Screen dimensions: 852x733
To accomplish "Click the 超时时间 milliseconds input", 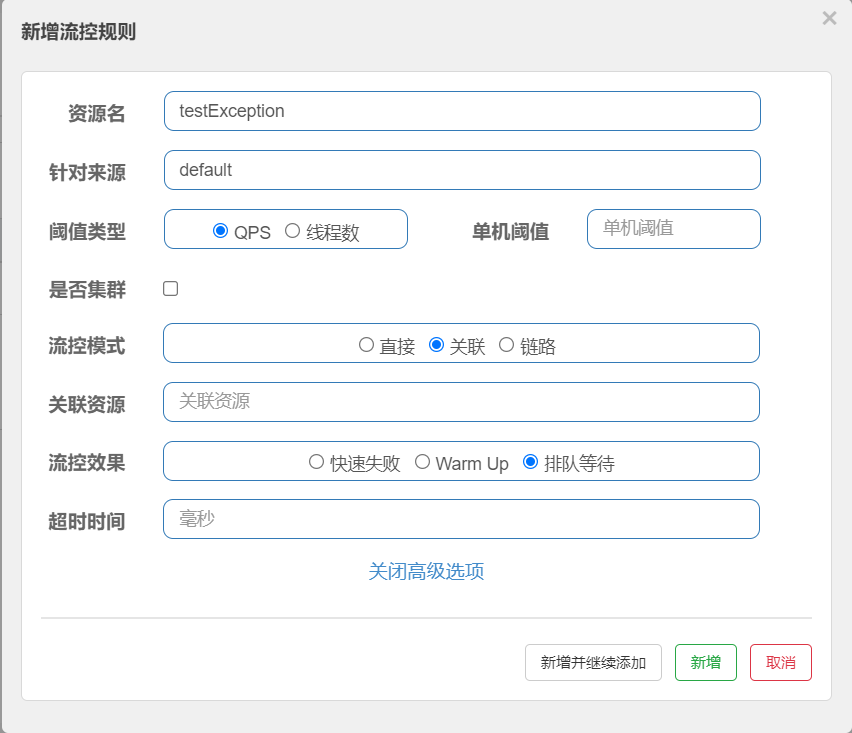I will [x=462, y=519].
